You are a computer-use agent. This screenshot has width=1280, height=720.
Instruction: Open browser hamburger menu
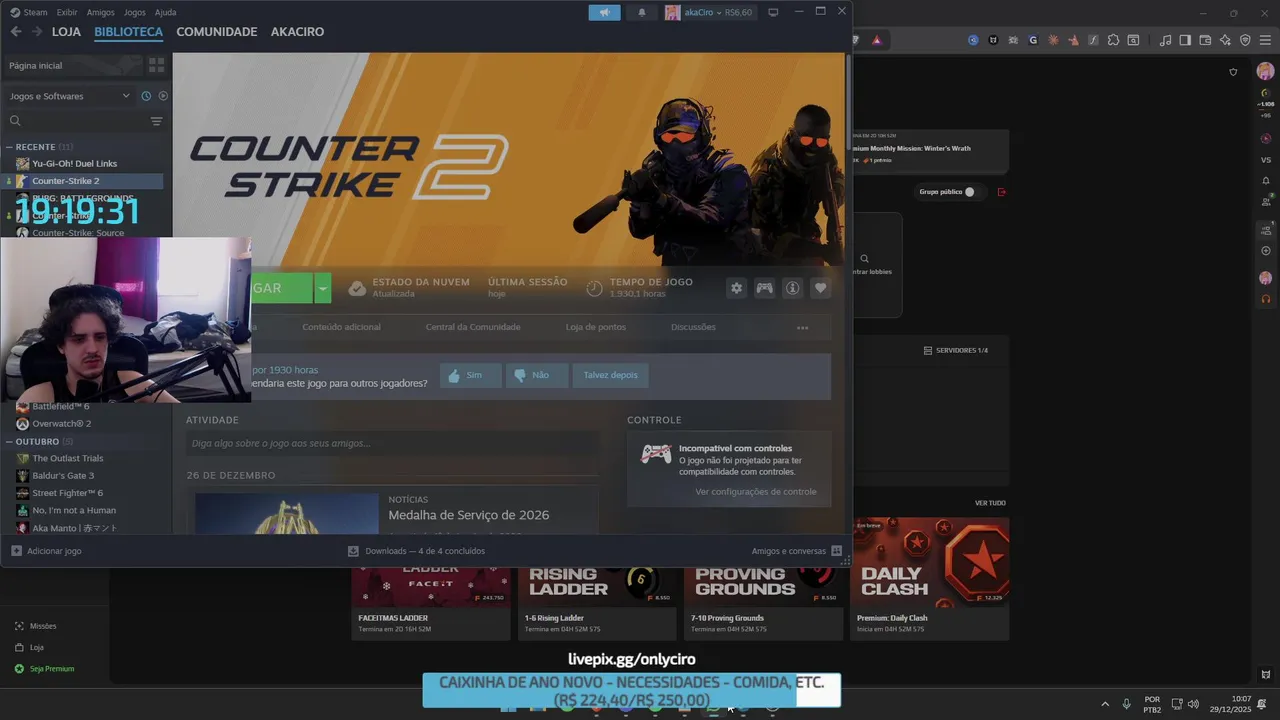click(x=1264, y=40)
